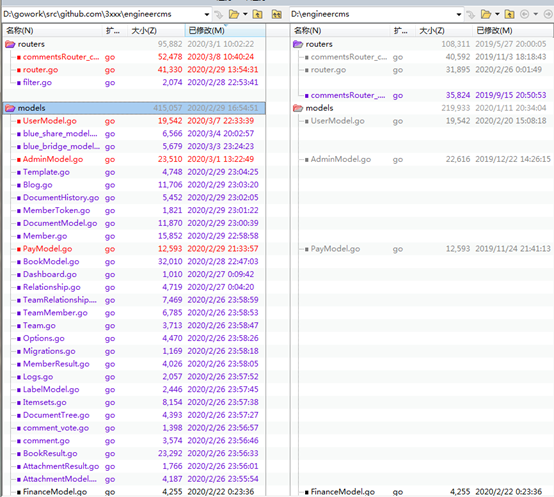Viewport: 554px width, 497px height.
Task: Click the both-sides up-one-level folder icon
Action: click(277, 14)
